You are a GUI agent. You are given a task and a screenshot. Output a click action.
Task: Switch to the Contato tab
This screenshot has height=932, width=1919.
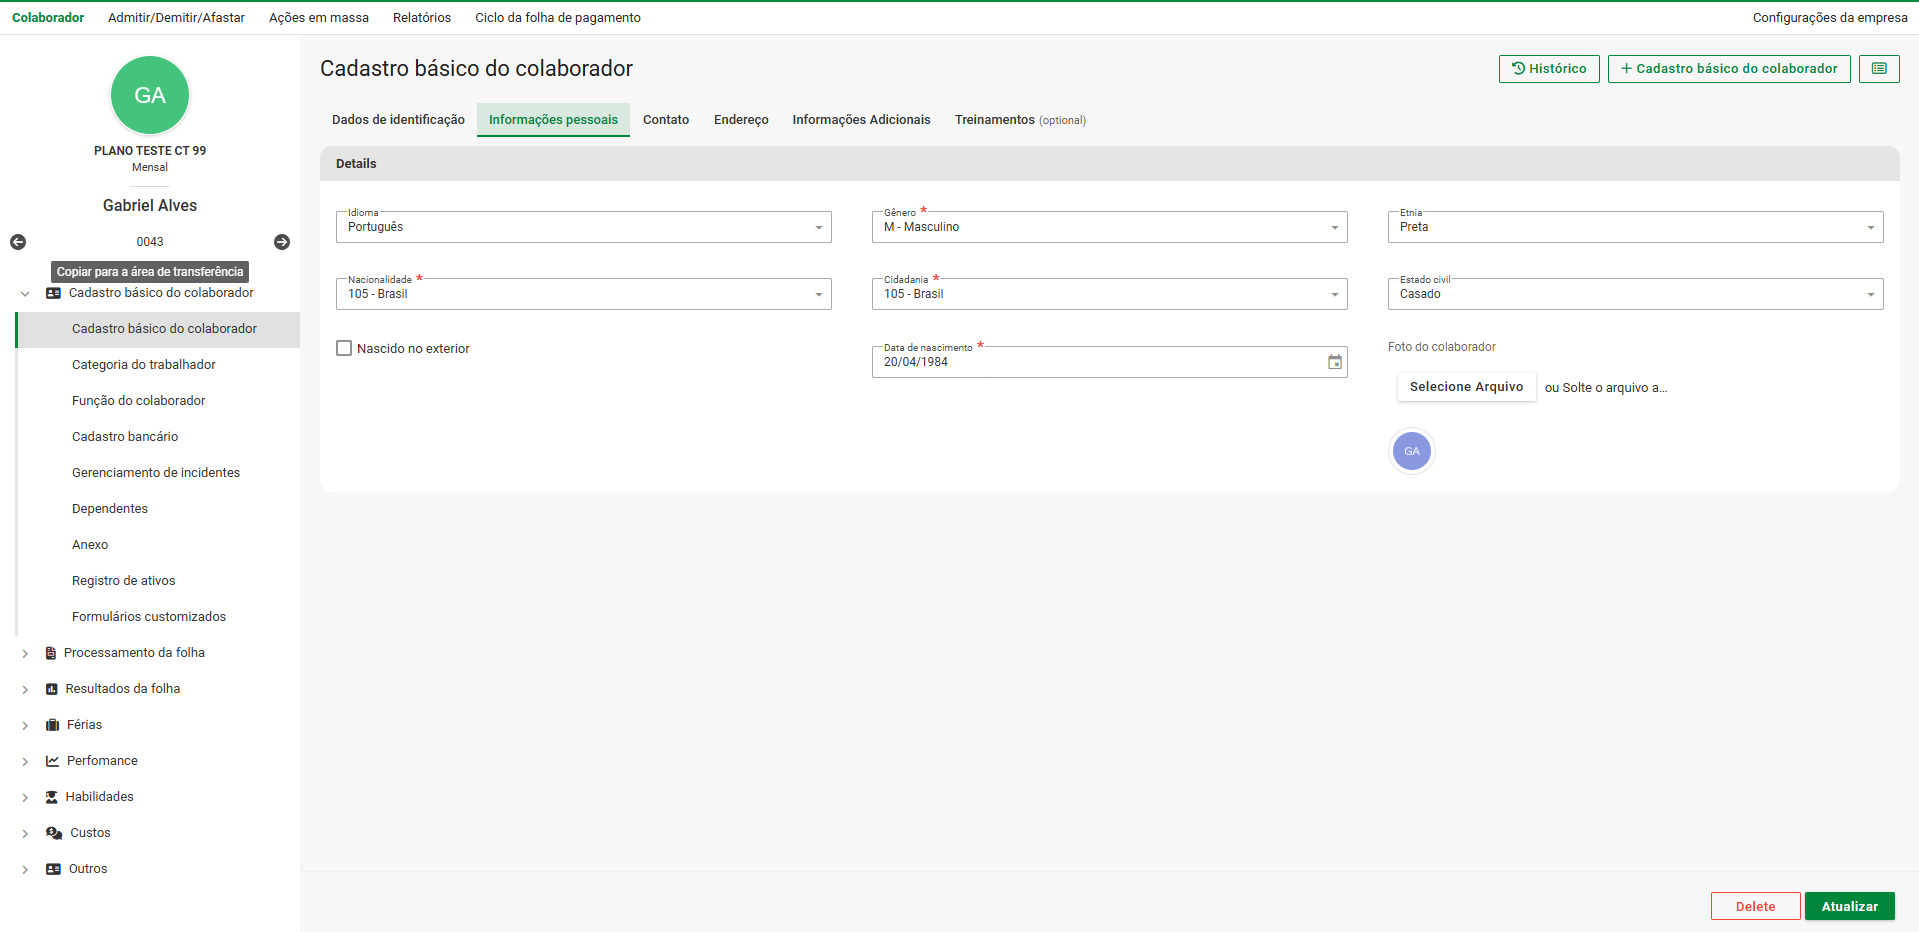665,120
